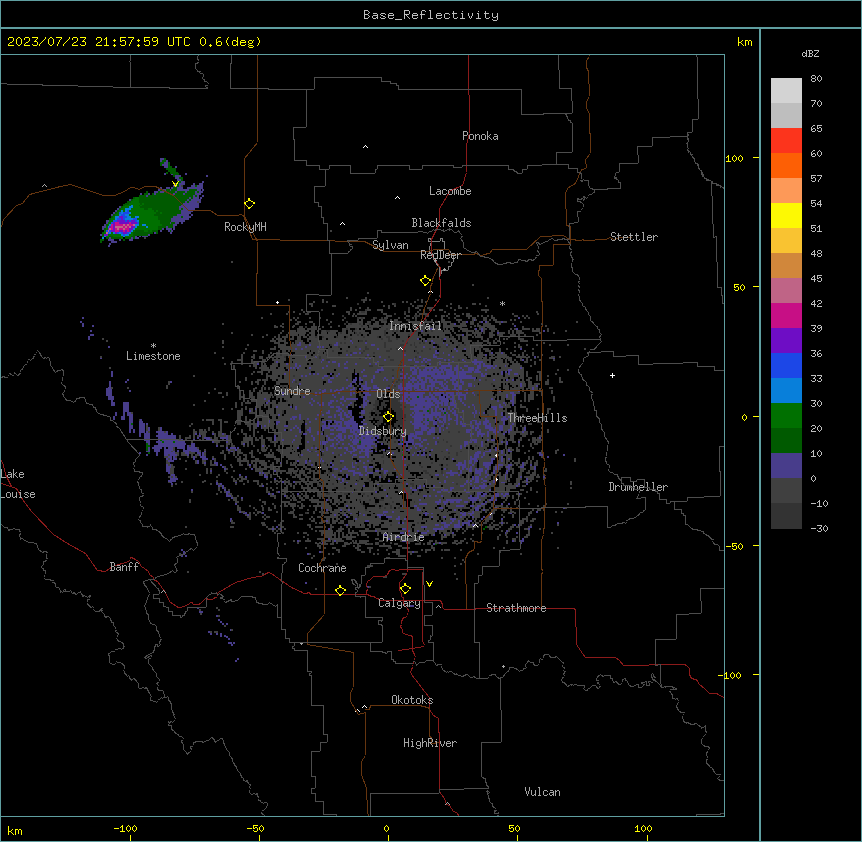Click the ThreeHills label
This screenshot has width=862, height=842.
coord(537,418)
